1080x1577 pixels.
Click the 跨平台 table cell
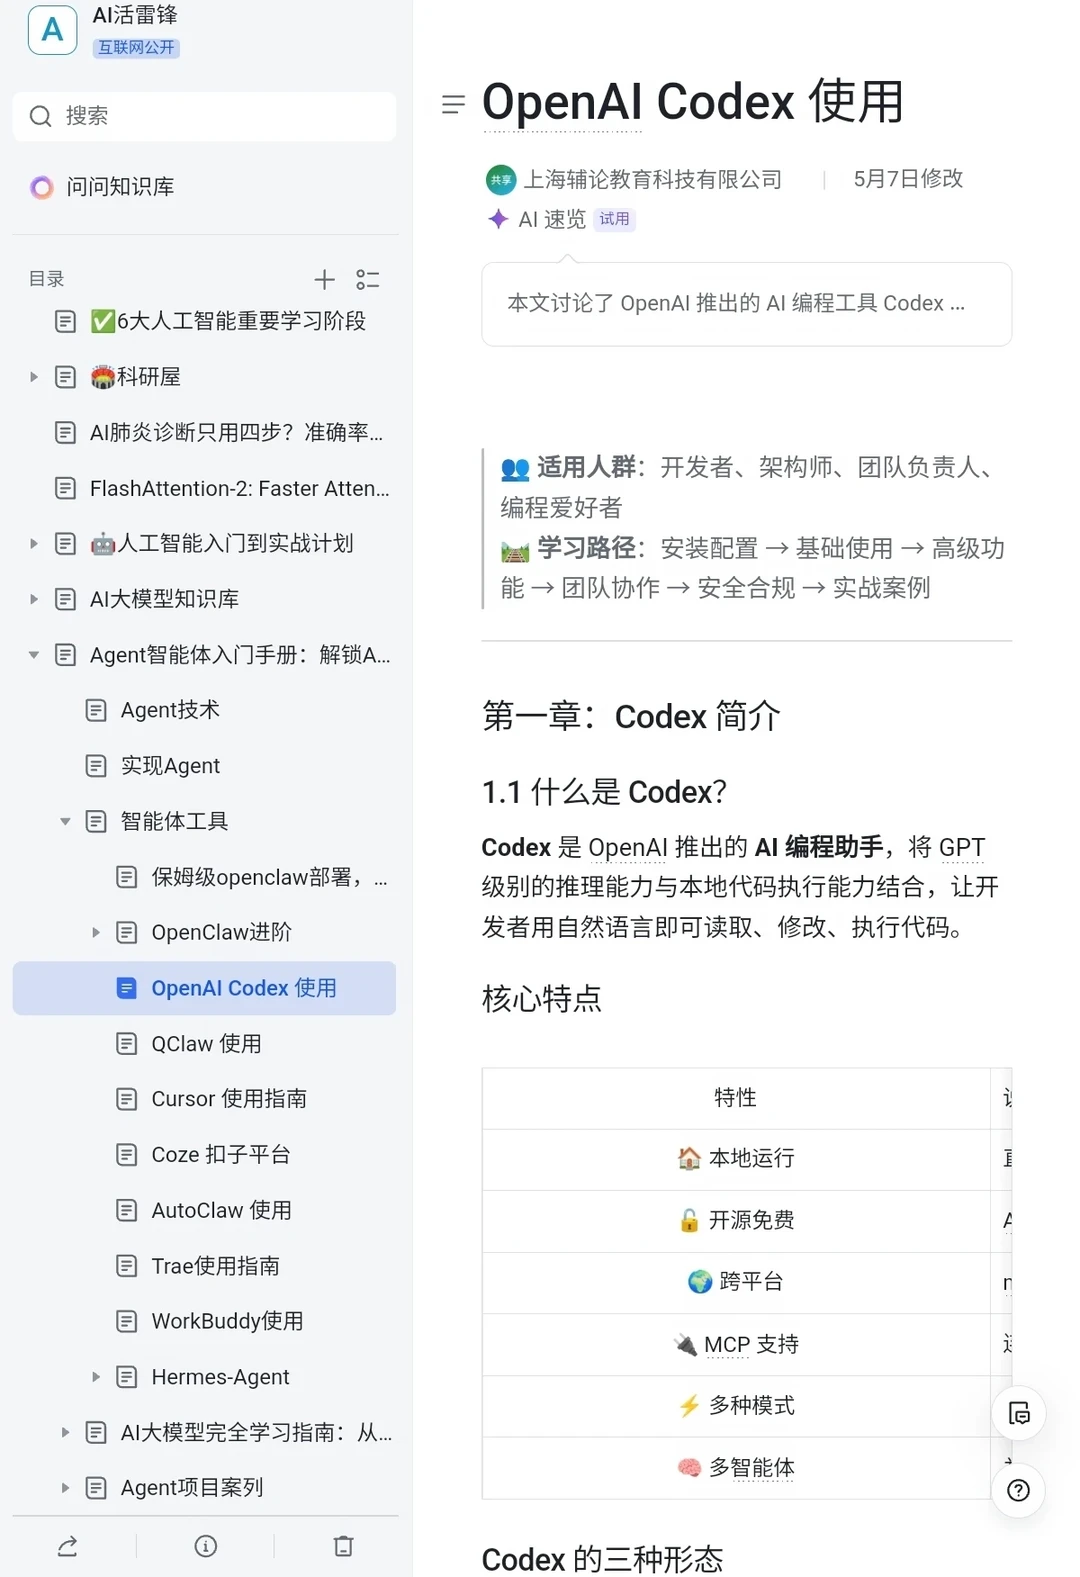click(736, 1282)
